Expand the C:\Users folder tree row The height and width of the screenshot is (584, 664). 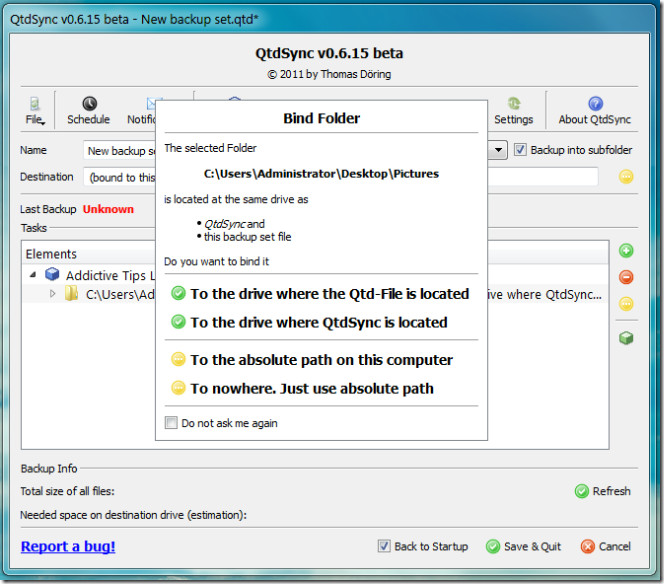[x=52, y=293]
